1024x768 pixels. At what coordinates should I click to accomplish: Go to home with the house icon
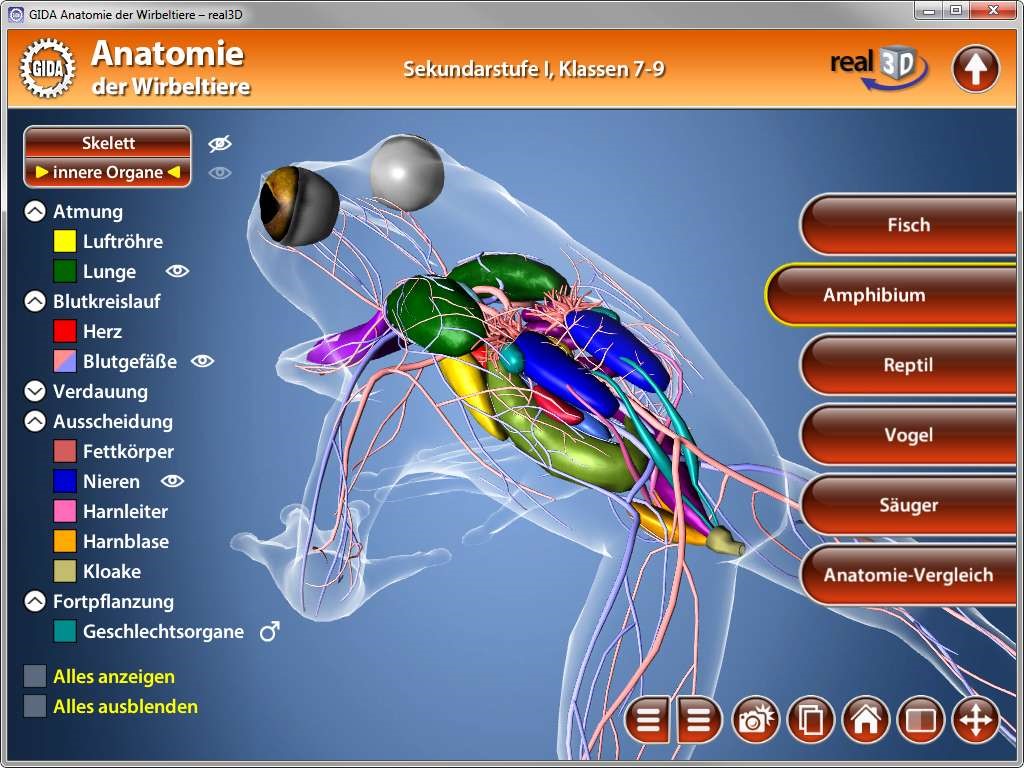[865, 720]
